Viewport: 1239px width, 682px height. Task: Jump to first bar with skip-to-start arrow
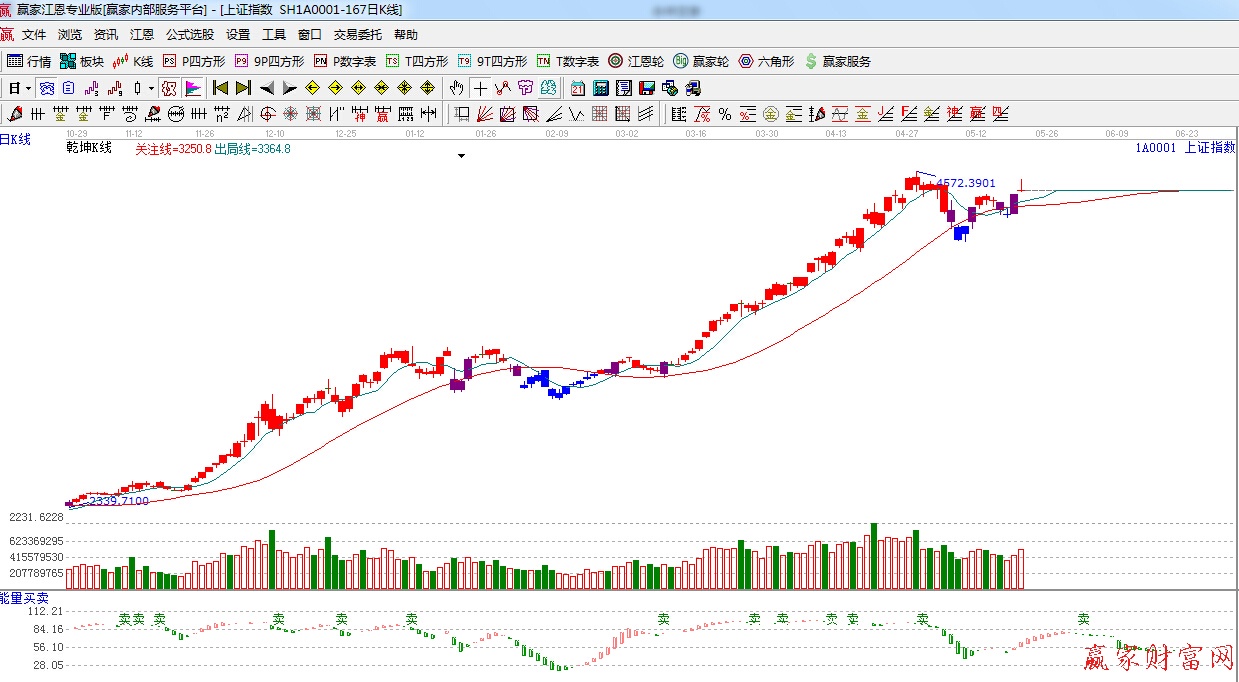tap(221, 88)
